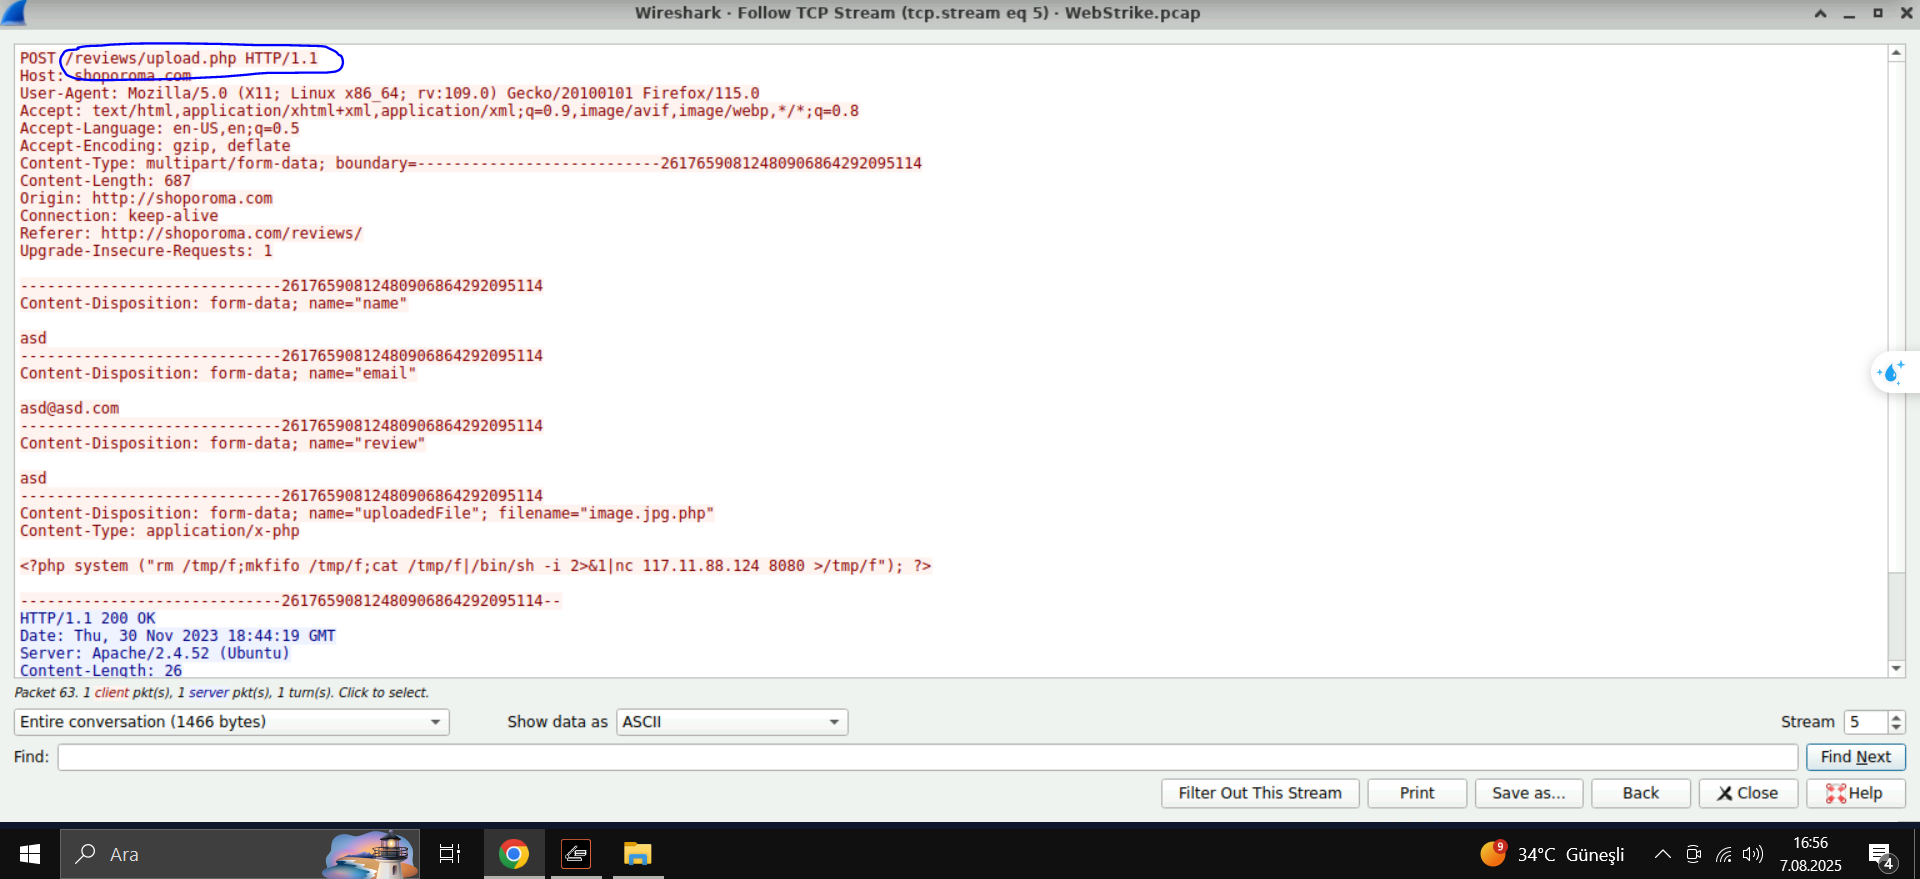
Task: Open Help for the Follow Stream dialog
Action: click(1855, 793)
